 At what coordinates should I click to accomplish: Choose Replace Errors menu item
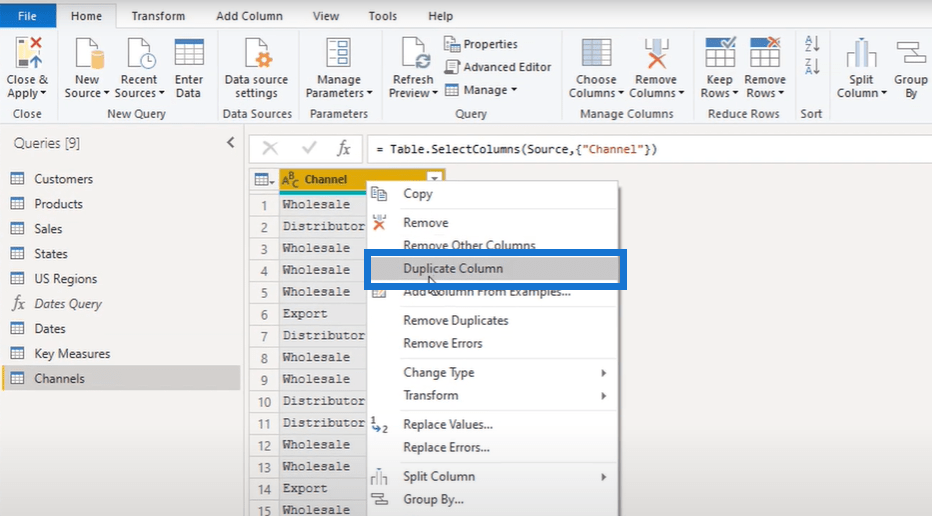493,447
